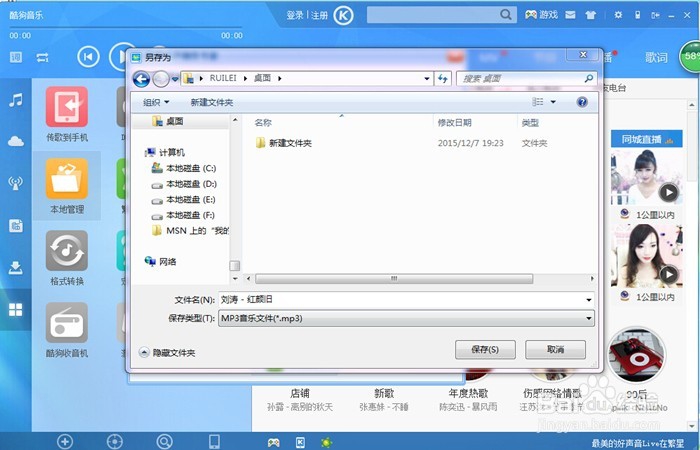Open the 保存类型 MP3 file type combo
Screen dimensions: 700x450
pyautogui.click(x=406, y=319)
